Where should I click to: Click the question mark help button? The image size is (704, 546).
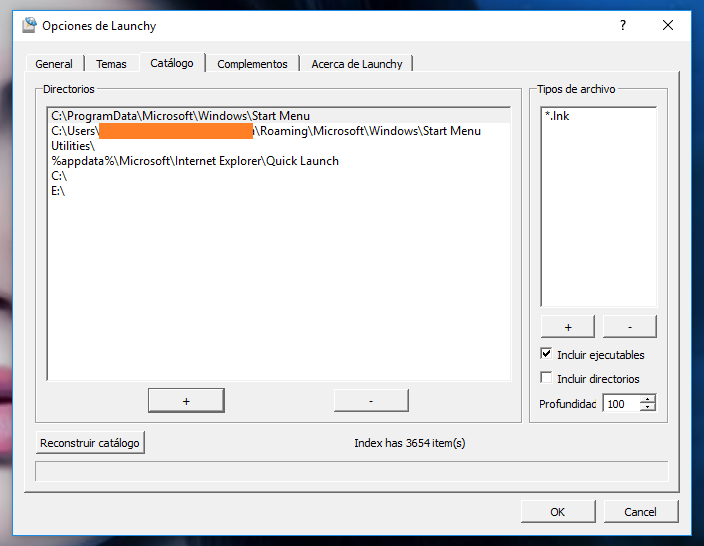[623, 25]
